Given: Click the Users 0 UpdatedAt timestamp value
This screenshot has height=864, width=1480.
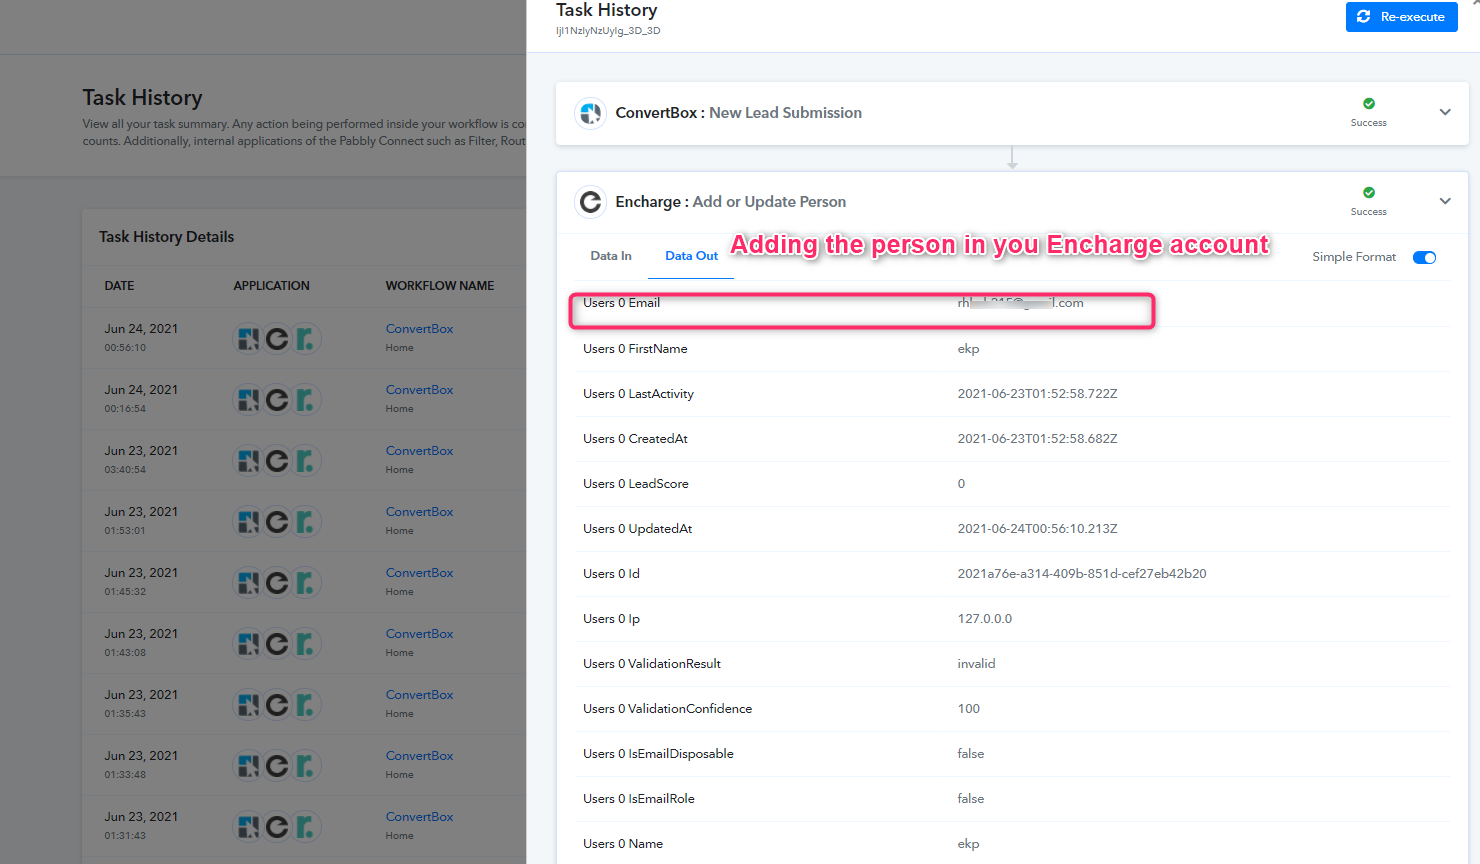Looking at the screenshot, I should [x=1038, y=529].
